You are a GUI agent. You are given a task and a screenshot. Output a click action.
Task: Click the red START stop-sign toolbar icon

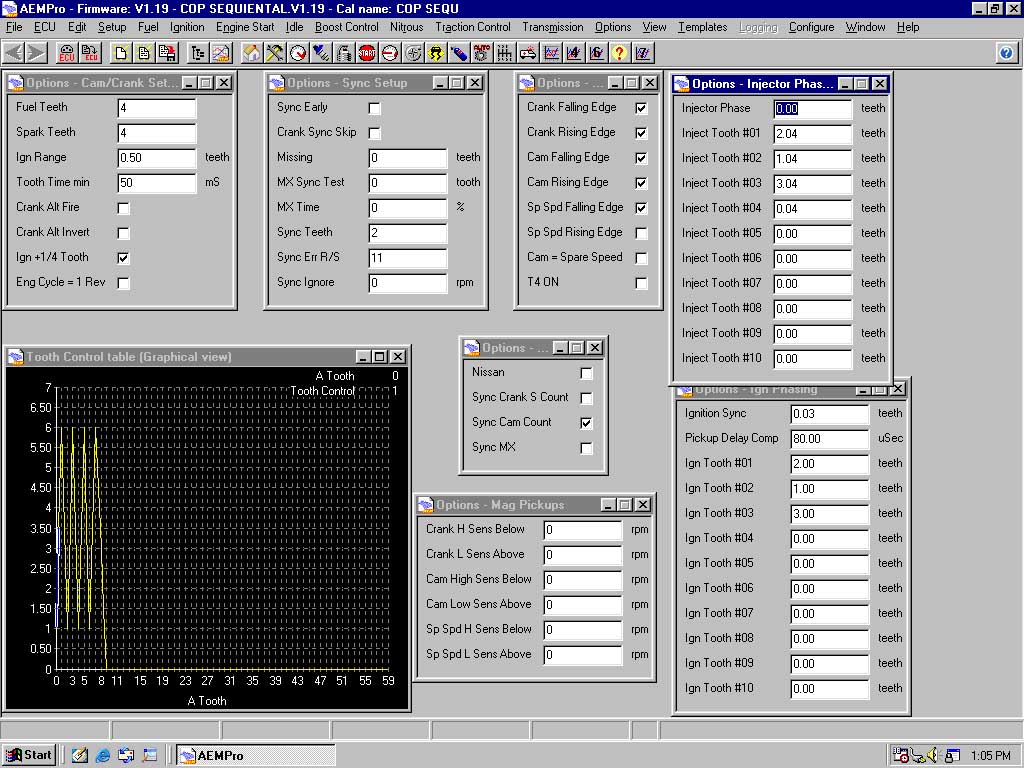pyautogui.click(x=367, y=53)
